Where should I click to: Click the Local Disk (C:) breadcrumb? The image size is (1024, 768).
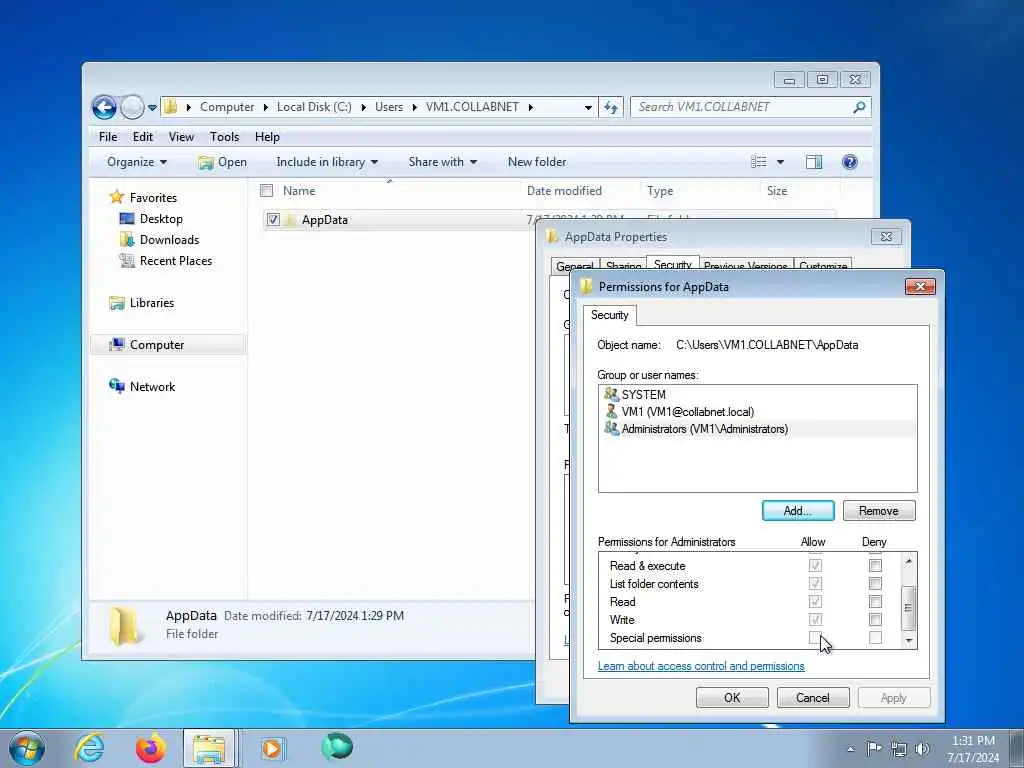[x=314, y=107]
